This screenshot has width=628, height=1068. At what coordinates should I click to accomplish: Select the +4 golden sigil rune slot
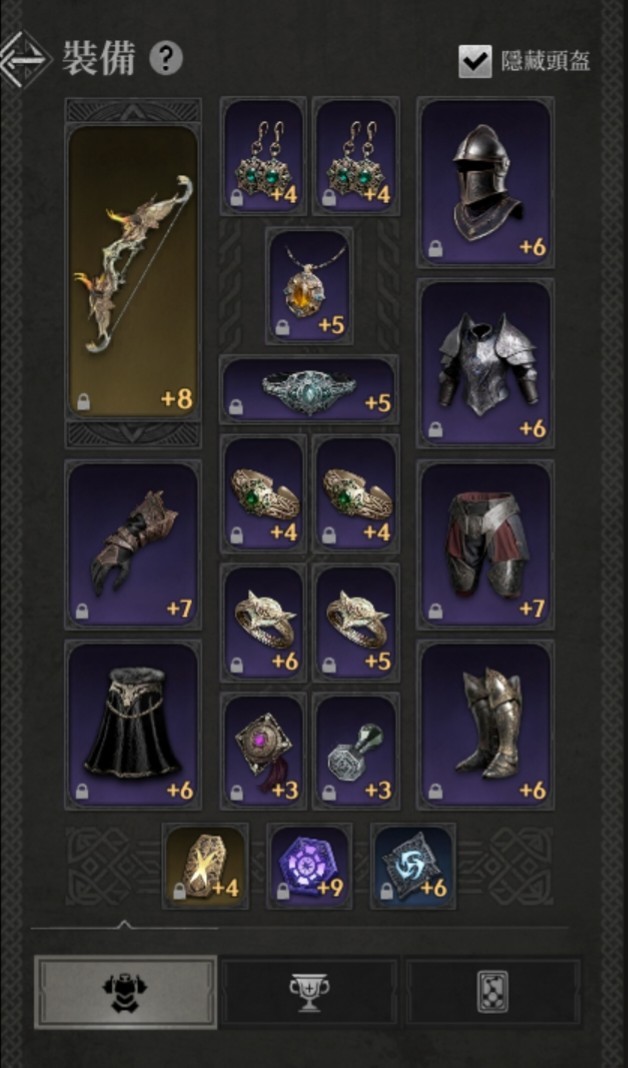(x=206, y=866)
